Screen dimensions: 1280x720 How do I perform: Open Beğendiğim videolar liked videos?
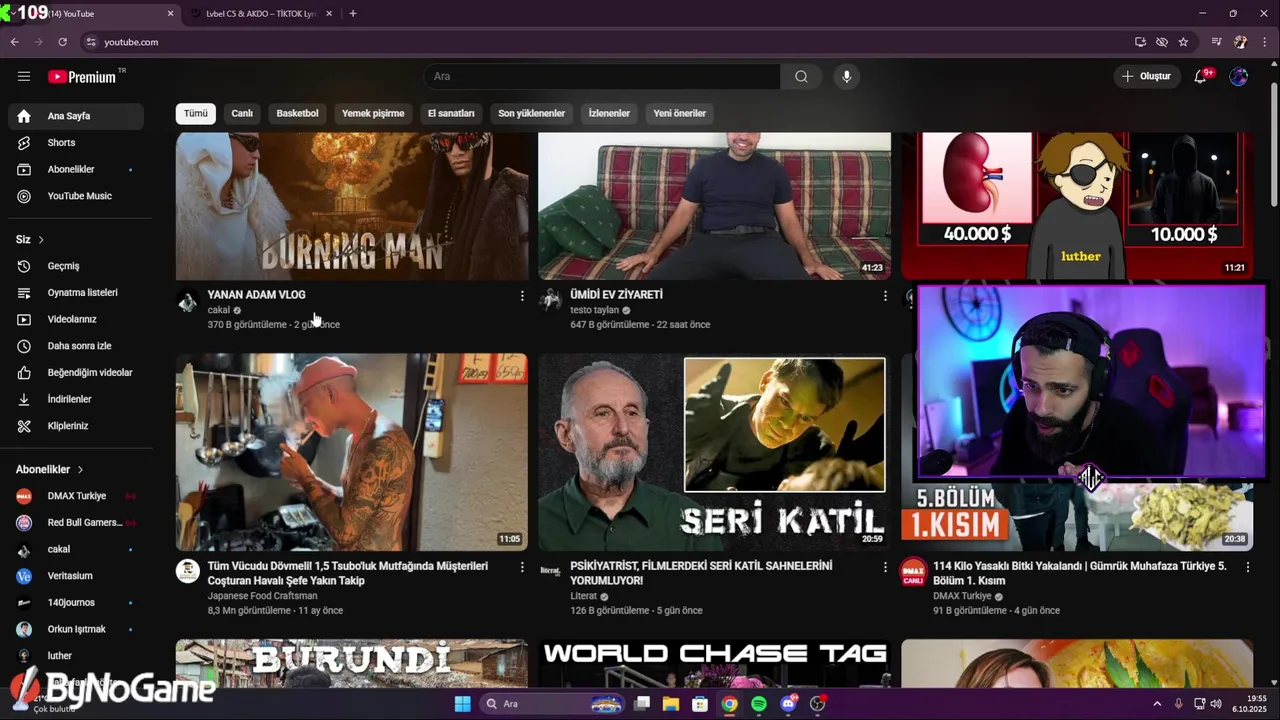(76, 373)
